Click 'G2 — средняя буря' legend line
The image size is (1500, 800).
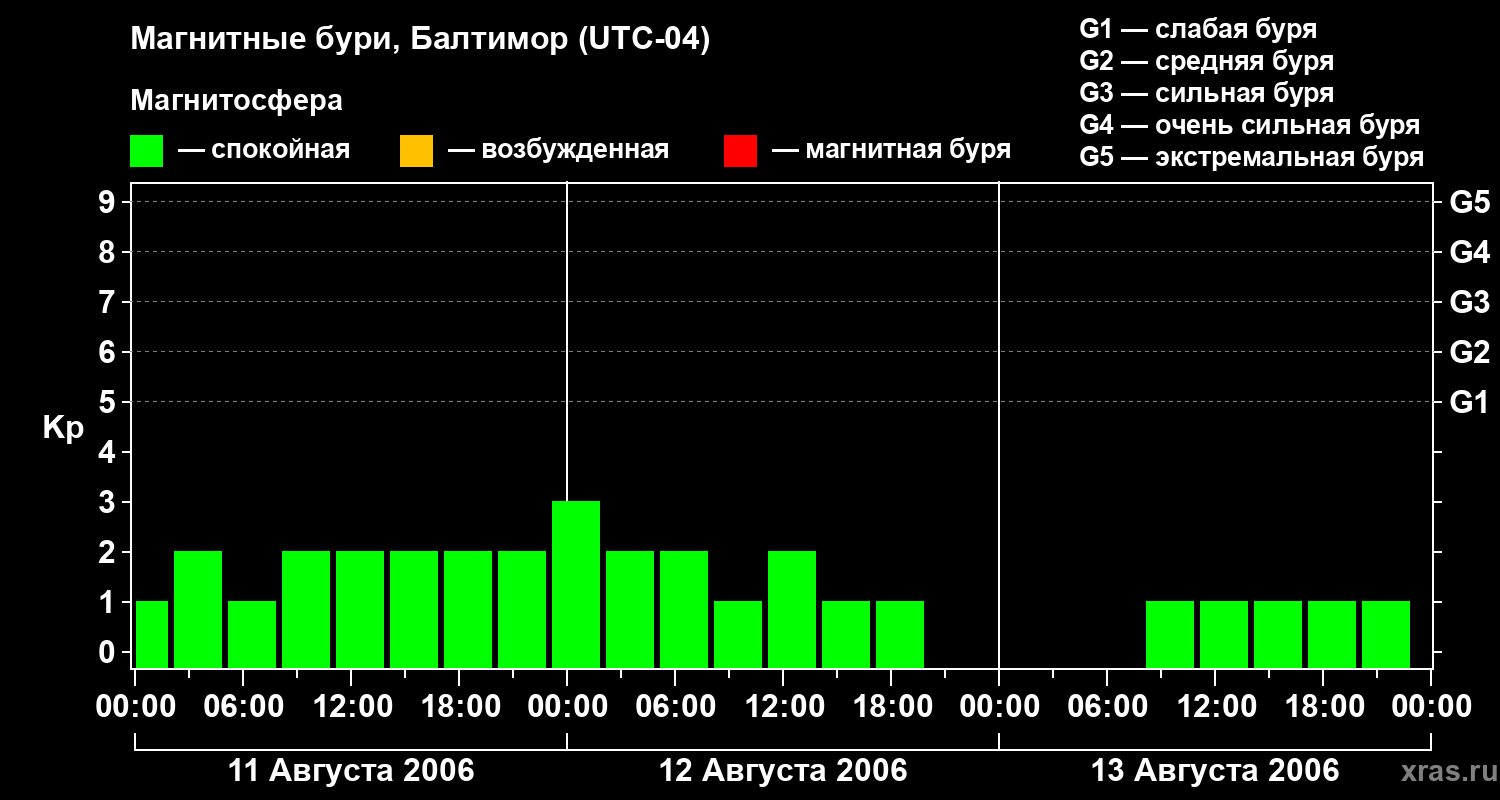(1206, 61)
